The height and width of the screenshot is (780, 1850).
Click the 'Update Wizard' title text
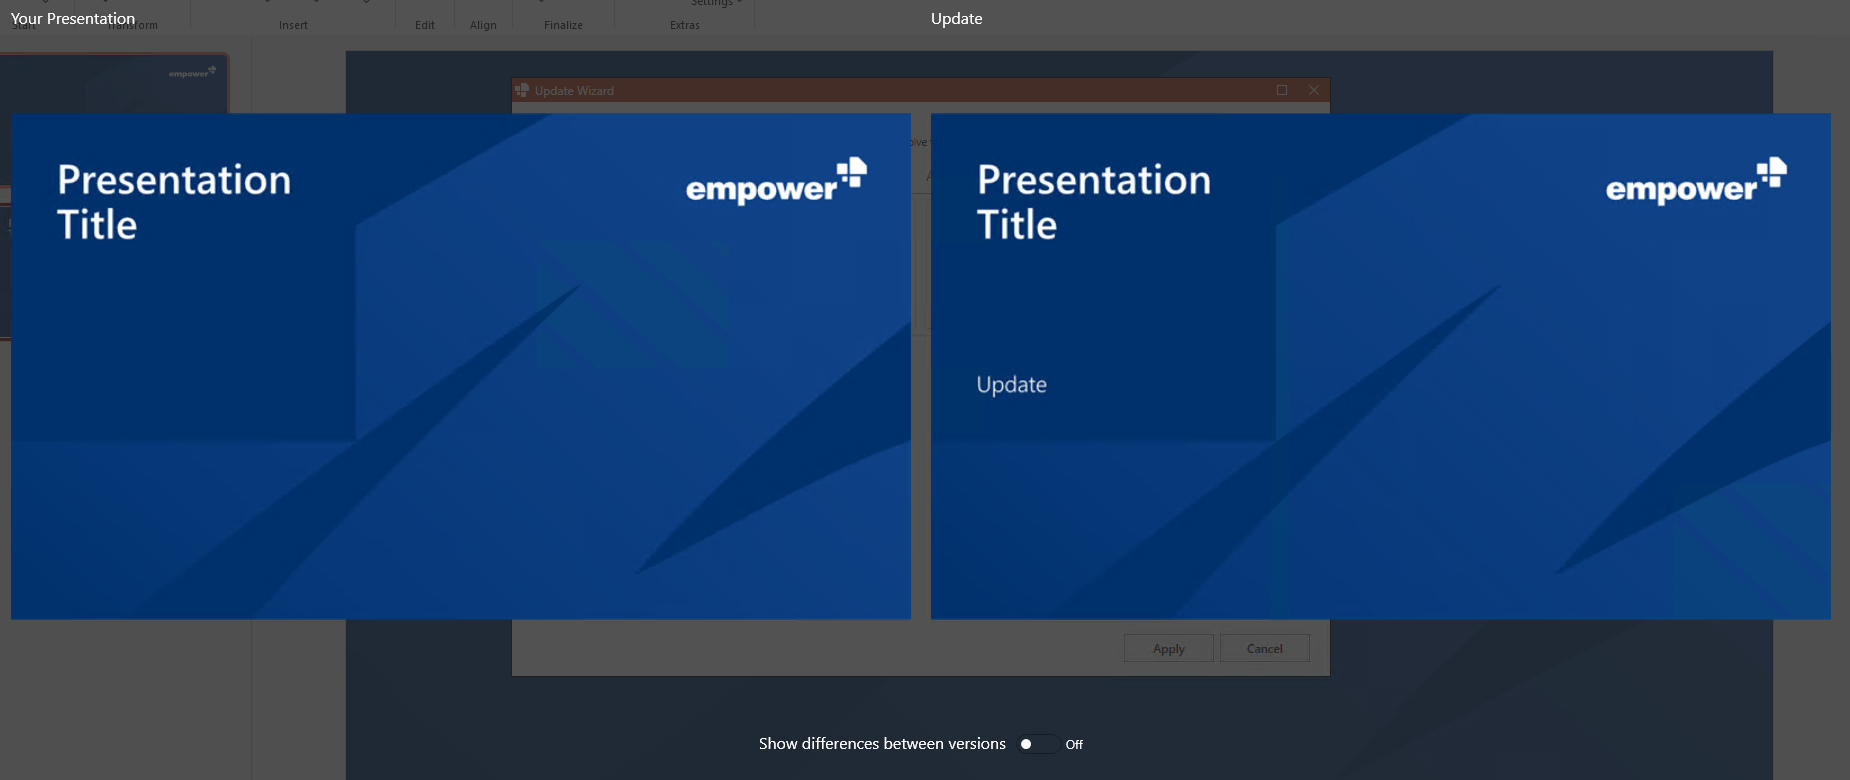[x=574, y=90]
